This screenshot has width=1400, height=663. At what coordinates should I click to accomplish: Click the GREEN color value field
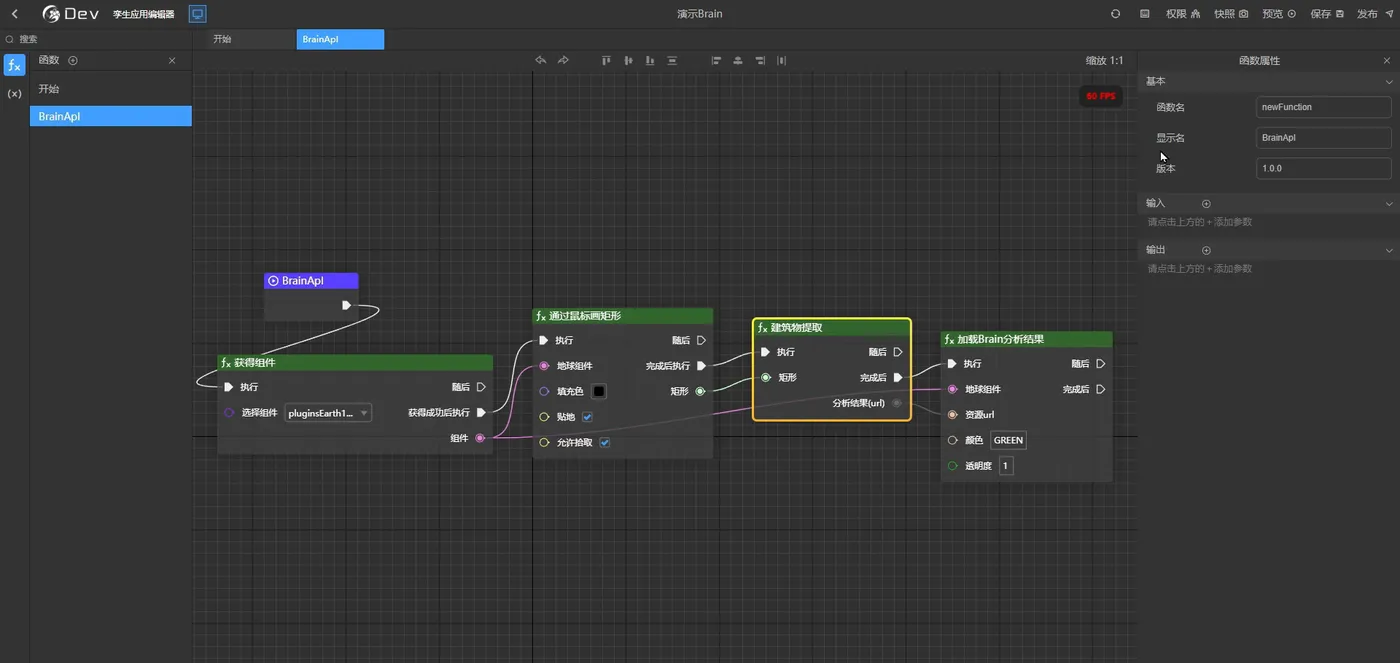(x=1008, y=440)
